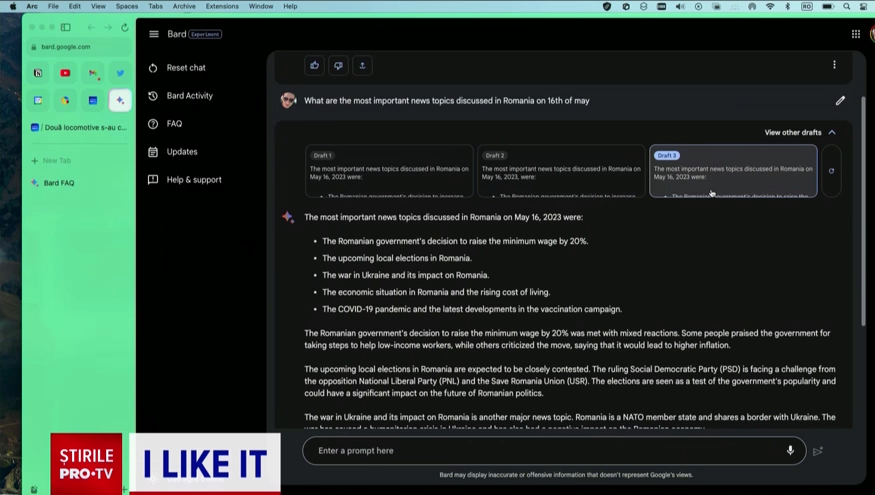Click the thumbs up icon
This screenshot has width=875, height=495.
tap(314, 66)
